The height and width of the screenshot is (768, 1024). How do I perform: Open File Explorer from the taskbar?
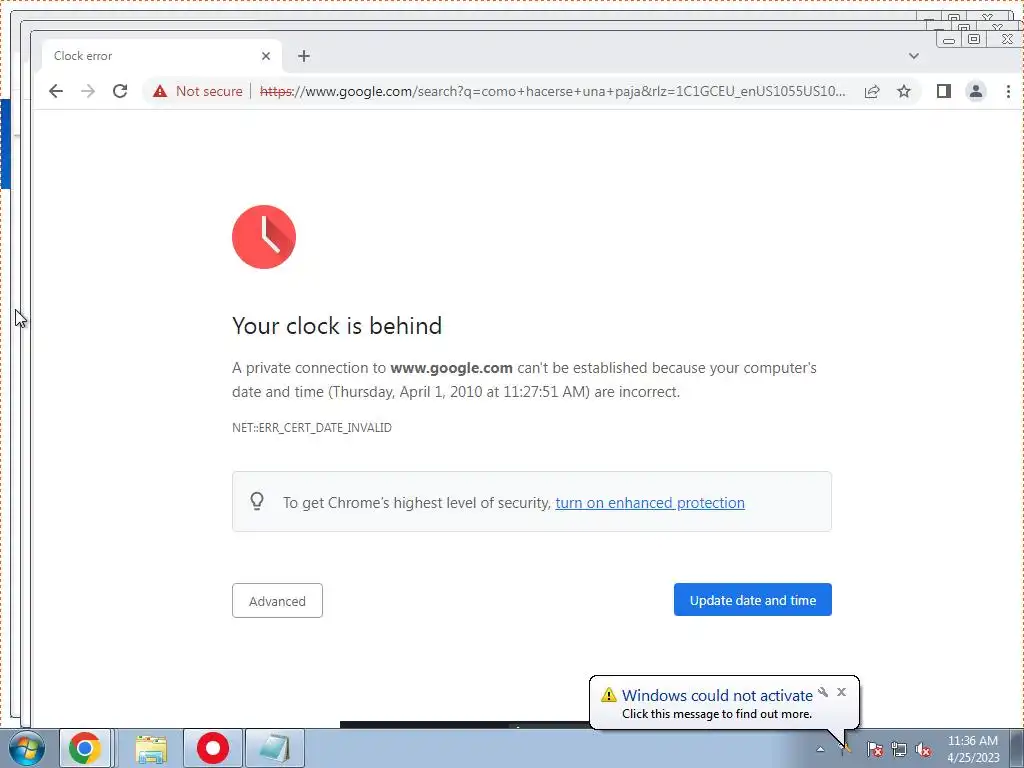coord(151,748)
